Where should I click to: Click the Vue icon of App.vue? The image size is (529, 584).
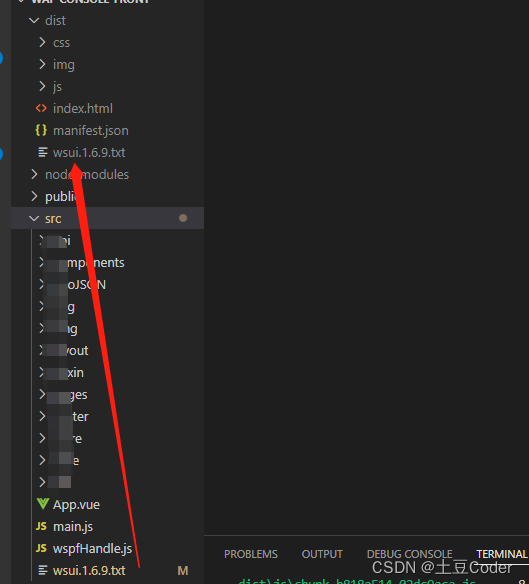click(x=43, y=504)
